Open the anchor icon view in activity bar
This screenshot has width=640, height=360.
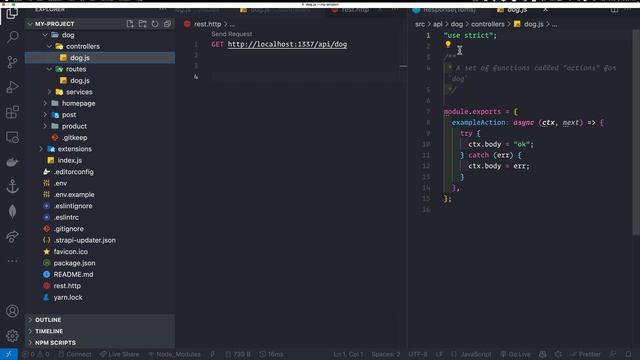point(12,187)
